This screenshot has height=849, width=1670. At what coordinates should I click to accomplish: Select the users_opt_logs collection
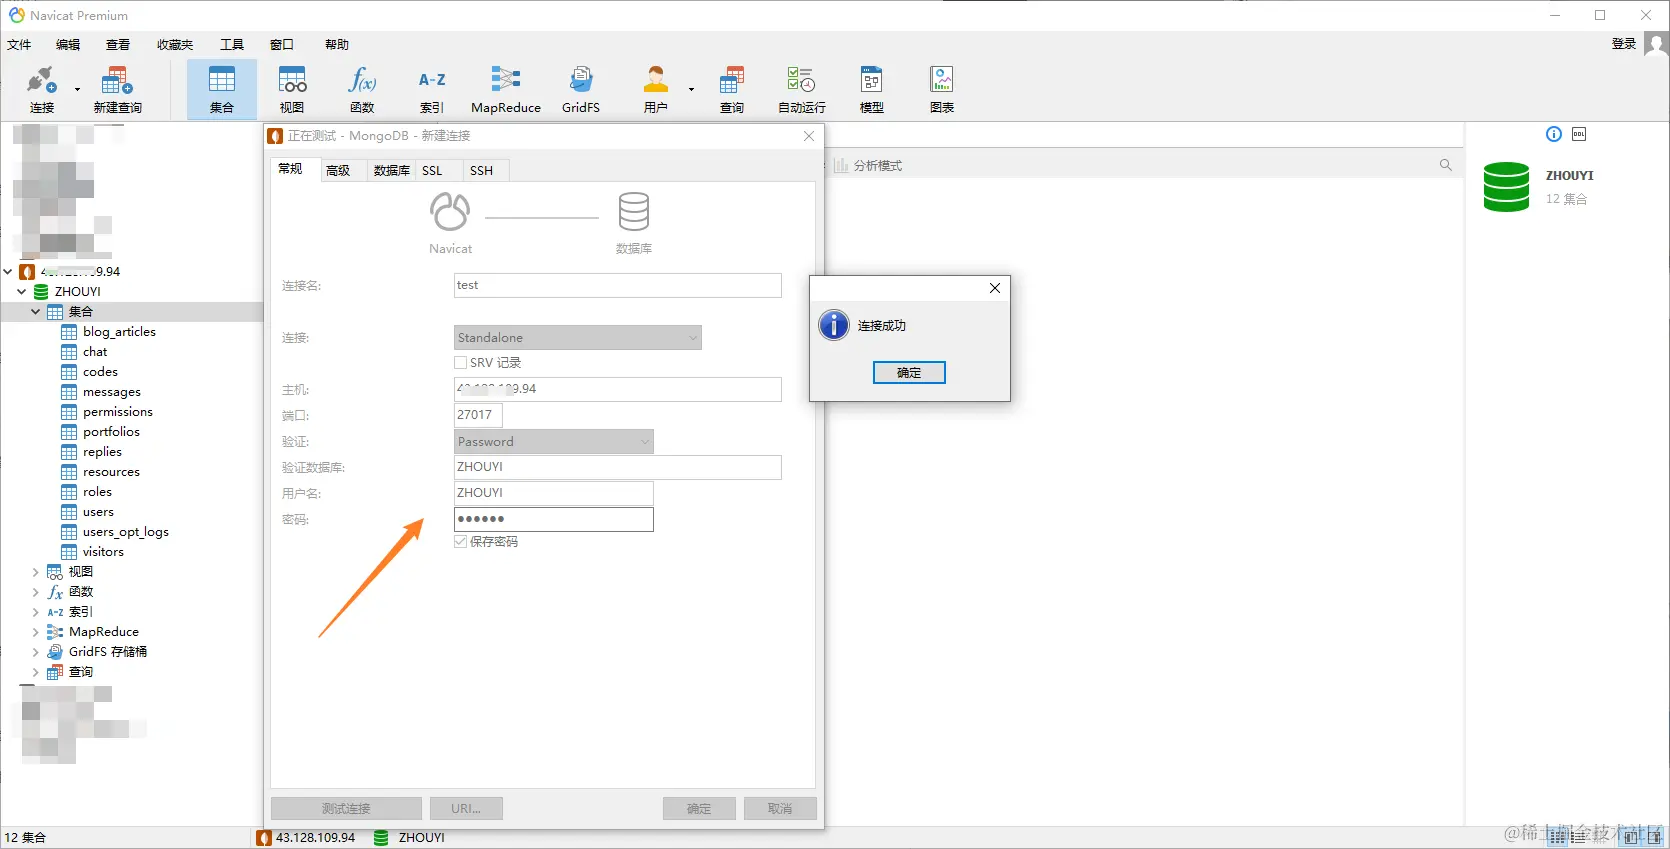(126, 532)
